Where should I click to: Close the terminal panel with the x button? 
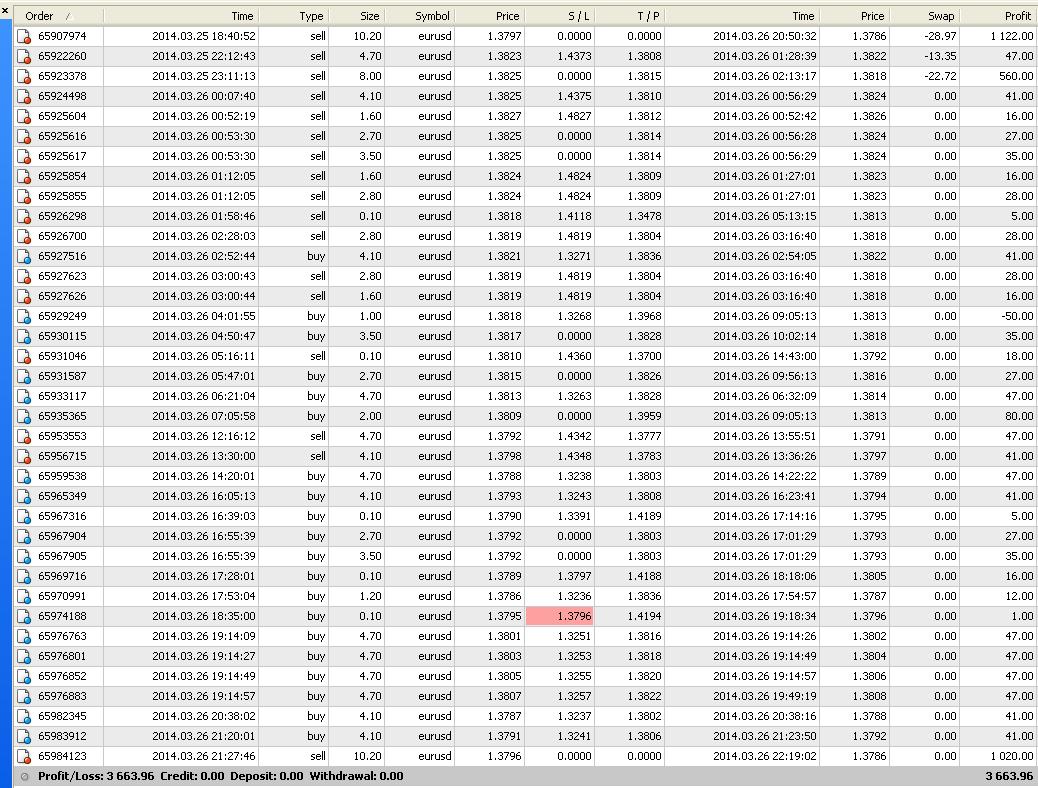(5, 11)
